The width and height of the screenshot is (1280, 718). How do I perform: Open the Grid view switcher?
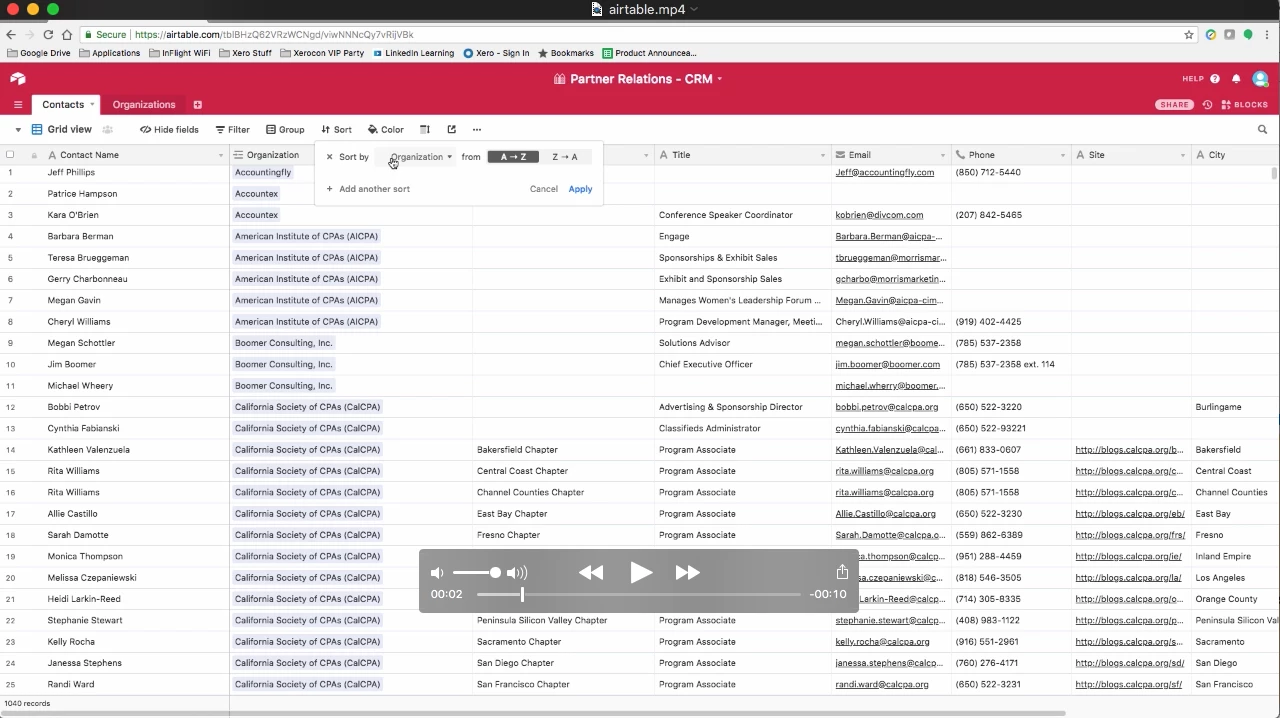point(62,130)
